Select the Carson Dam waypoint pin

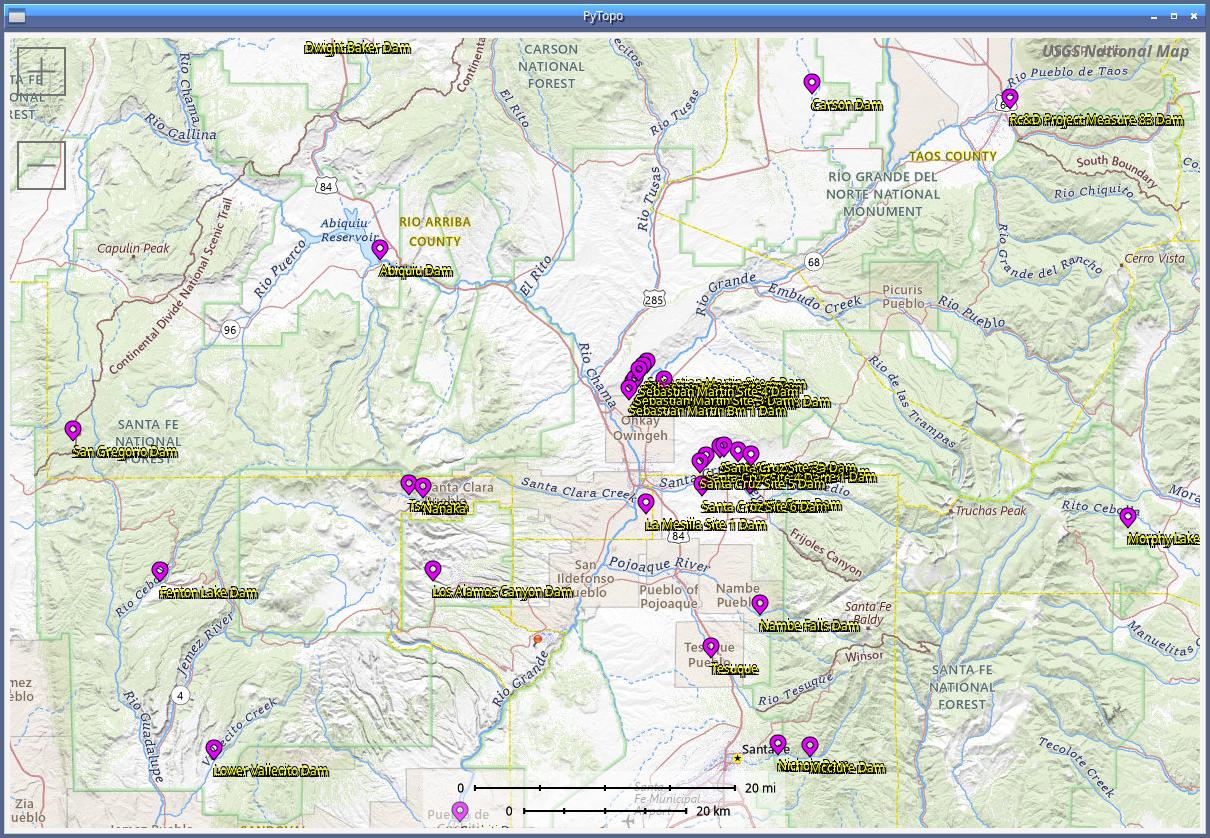click(812, 83)
